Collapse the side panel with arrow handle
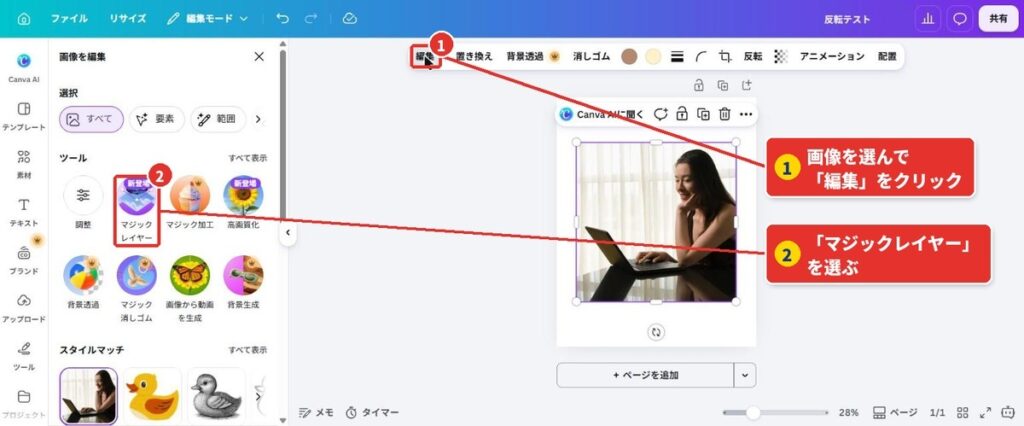The height and width of the screenshot is (426, 1024). pos(288,233)
